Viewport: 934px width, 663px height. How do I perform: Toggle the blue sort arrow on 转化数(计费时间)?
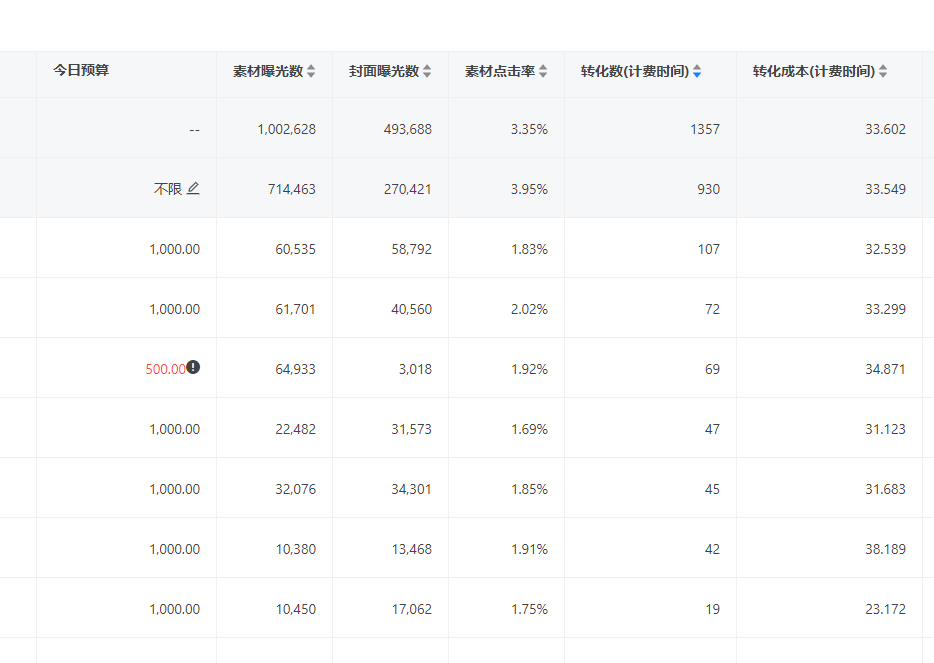[697, 72]
